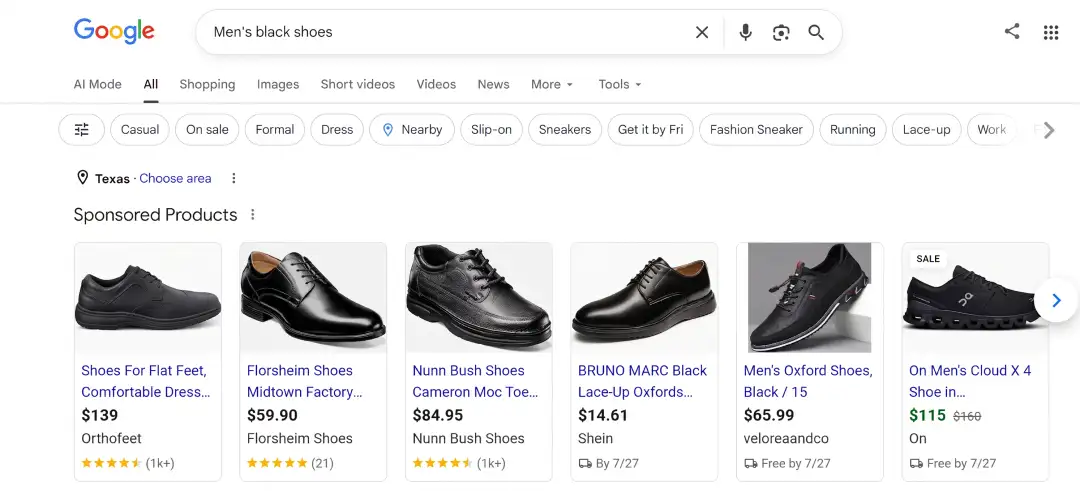Click the Orthofeet shoe image

148,297
